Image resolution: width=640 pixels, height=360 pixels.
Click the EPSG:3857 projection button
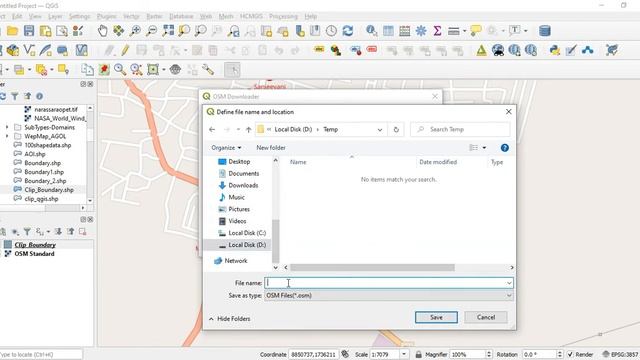click(x=620, y=354)
